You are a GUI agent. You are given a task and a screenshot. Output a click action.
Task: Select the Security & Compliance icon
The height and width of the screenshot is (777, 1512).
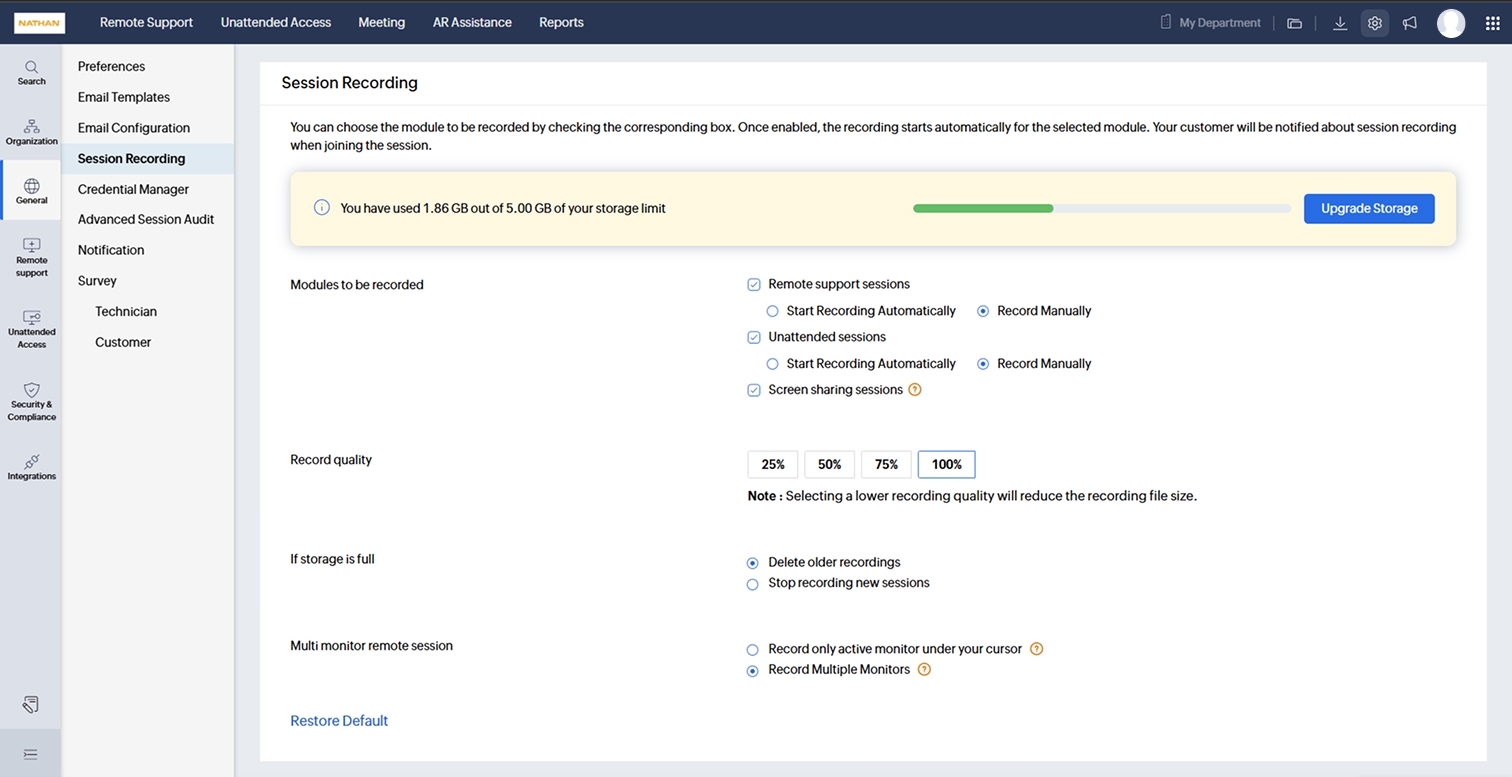point(31,401)
